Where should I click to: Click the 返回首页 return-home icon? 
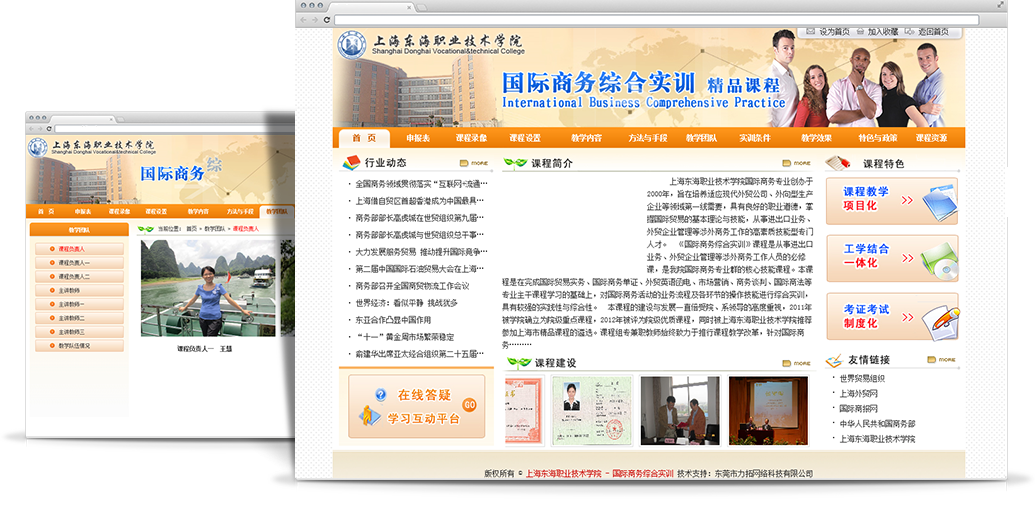907,32
